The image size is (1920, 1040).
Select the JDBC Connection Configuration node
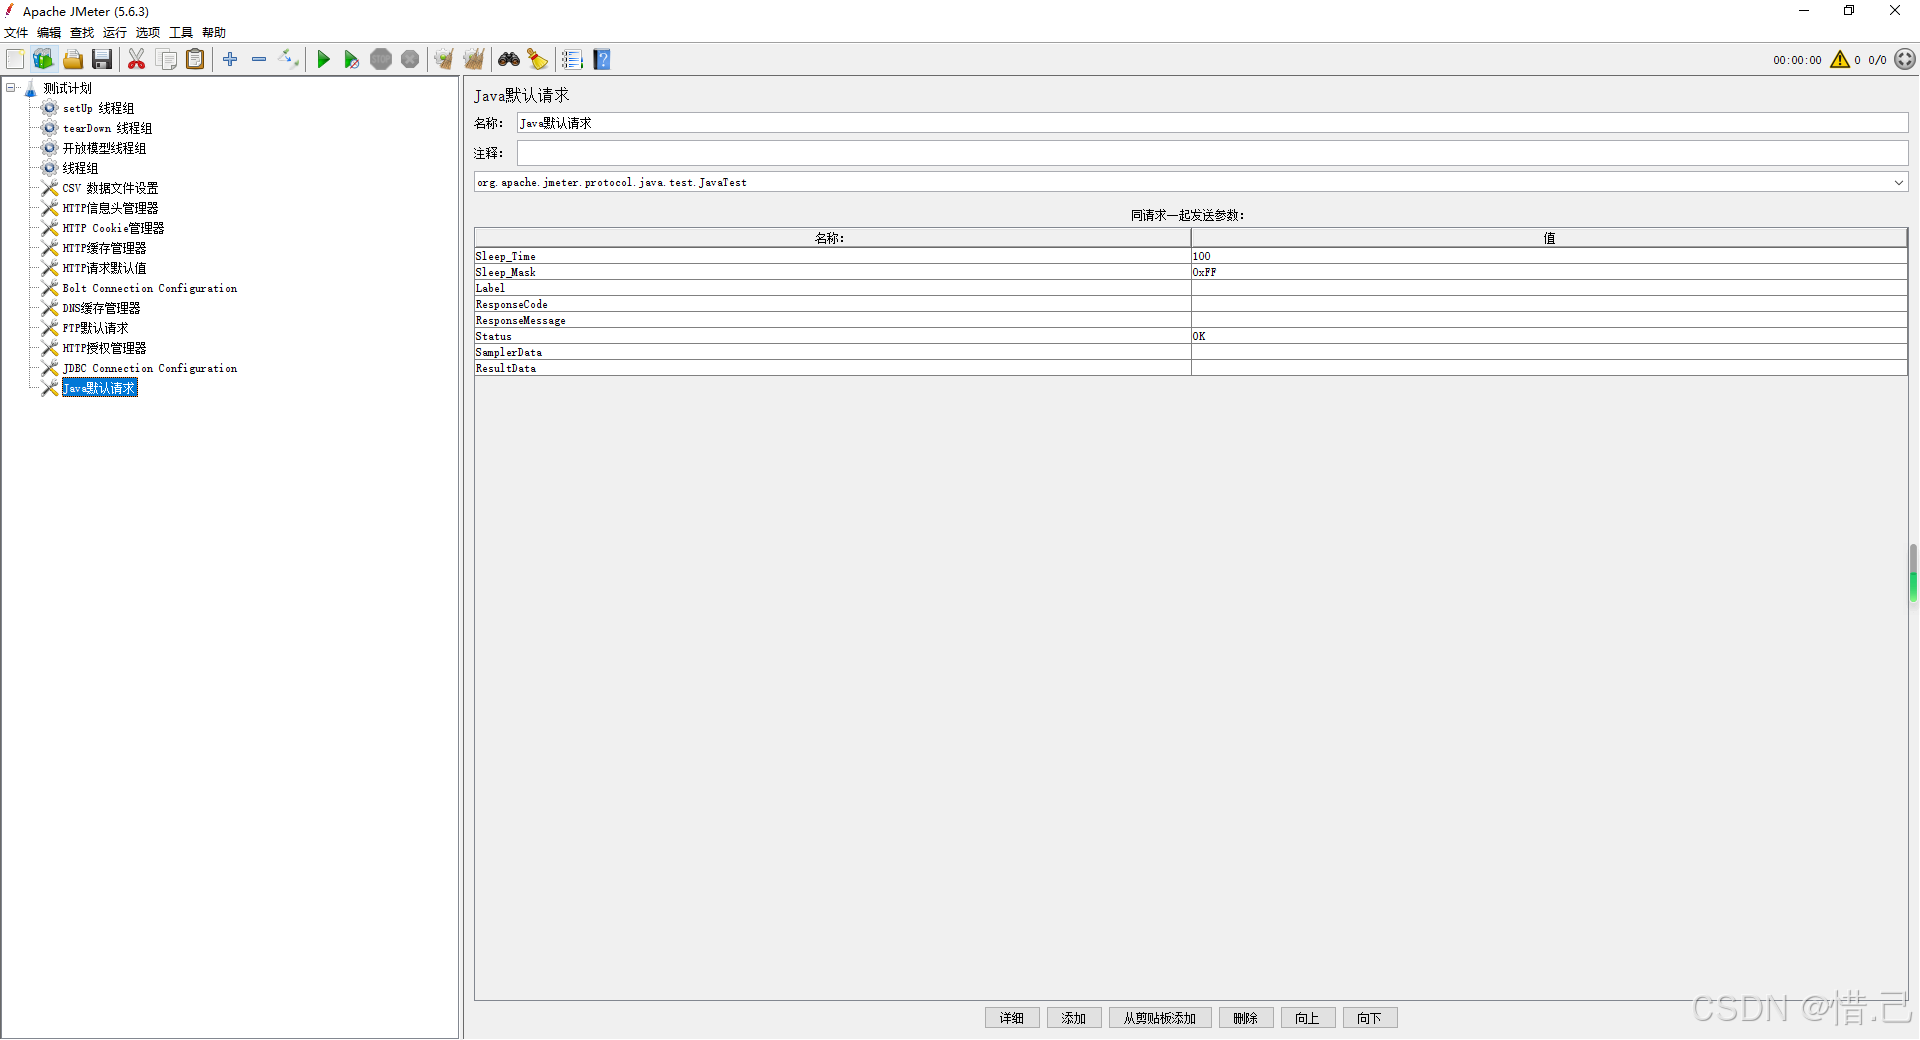pos(150,368)
